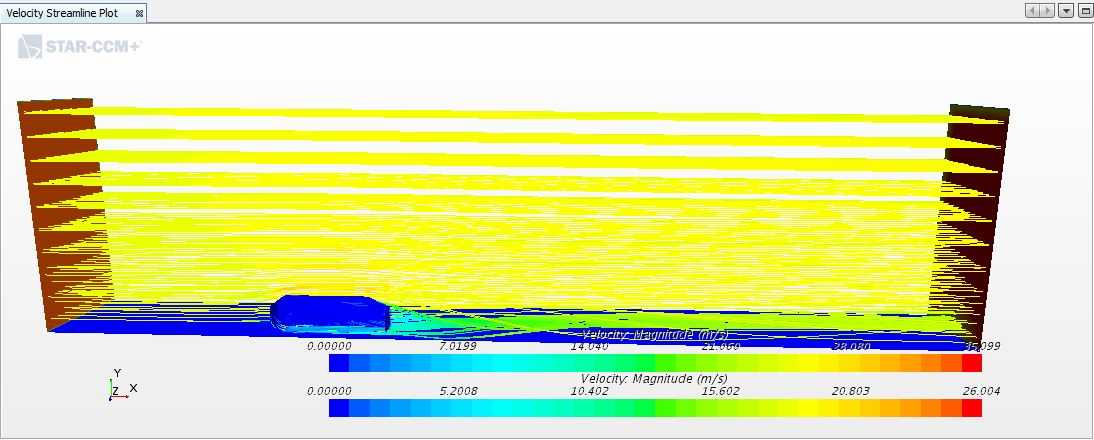Image resolution: width=1094 pixels, height=440 pixels.
Task: Click the 7.0199 upper legend value
Action: click(458, 346)
